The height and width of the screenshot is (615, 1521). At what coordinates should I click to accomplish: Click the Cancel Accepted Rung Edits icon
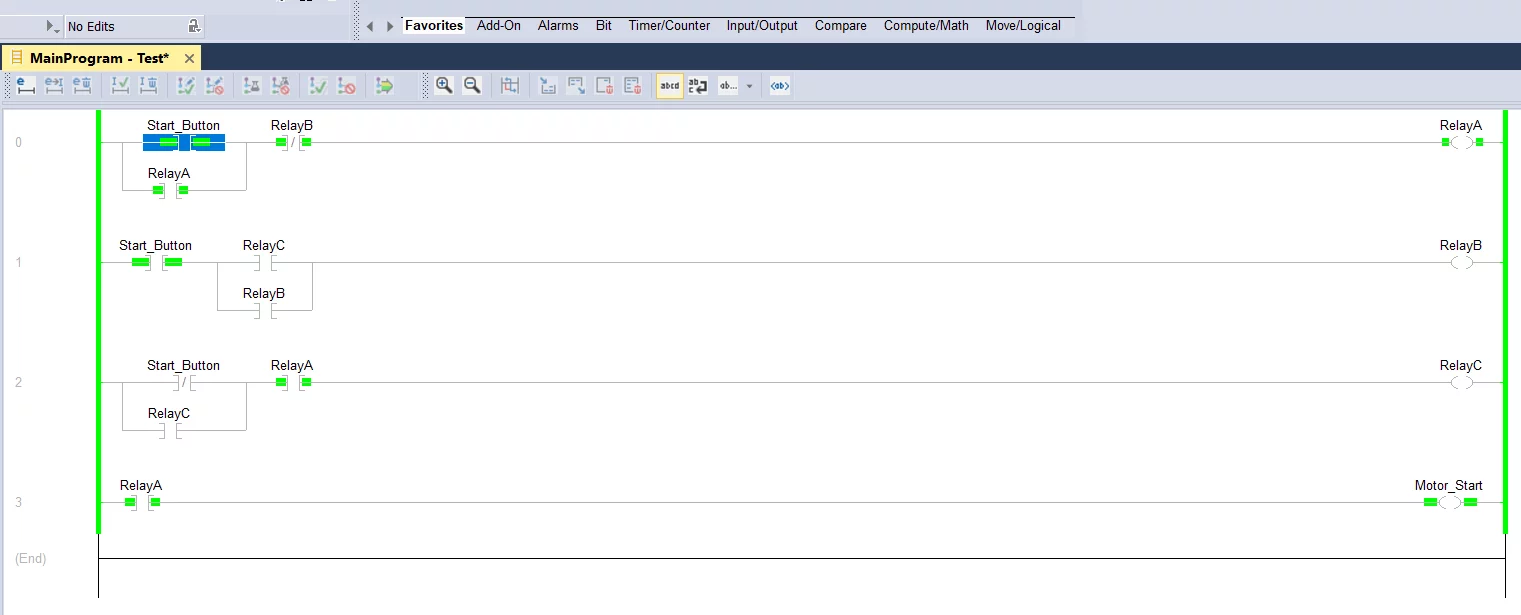(x=148, y=86)
